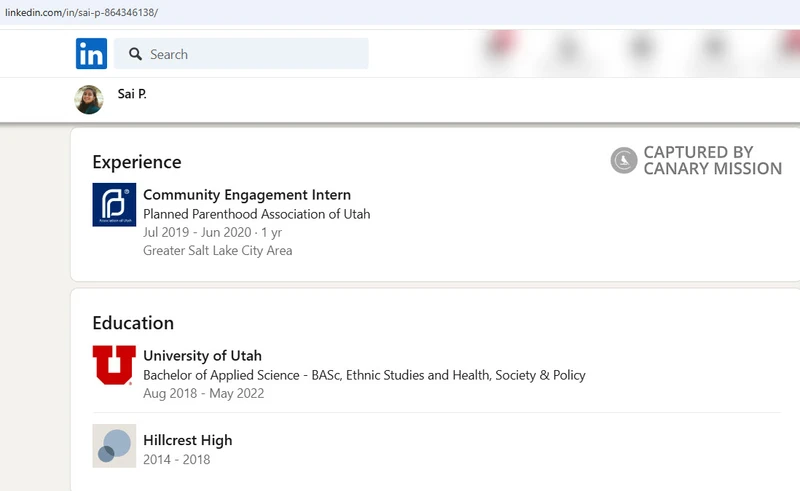Click the Experience section heading
This screenshot has height=491, width=800.
coord(137,162)
